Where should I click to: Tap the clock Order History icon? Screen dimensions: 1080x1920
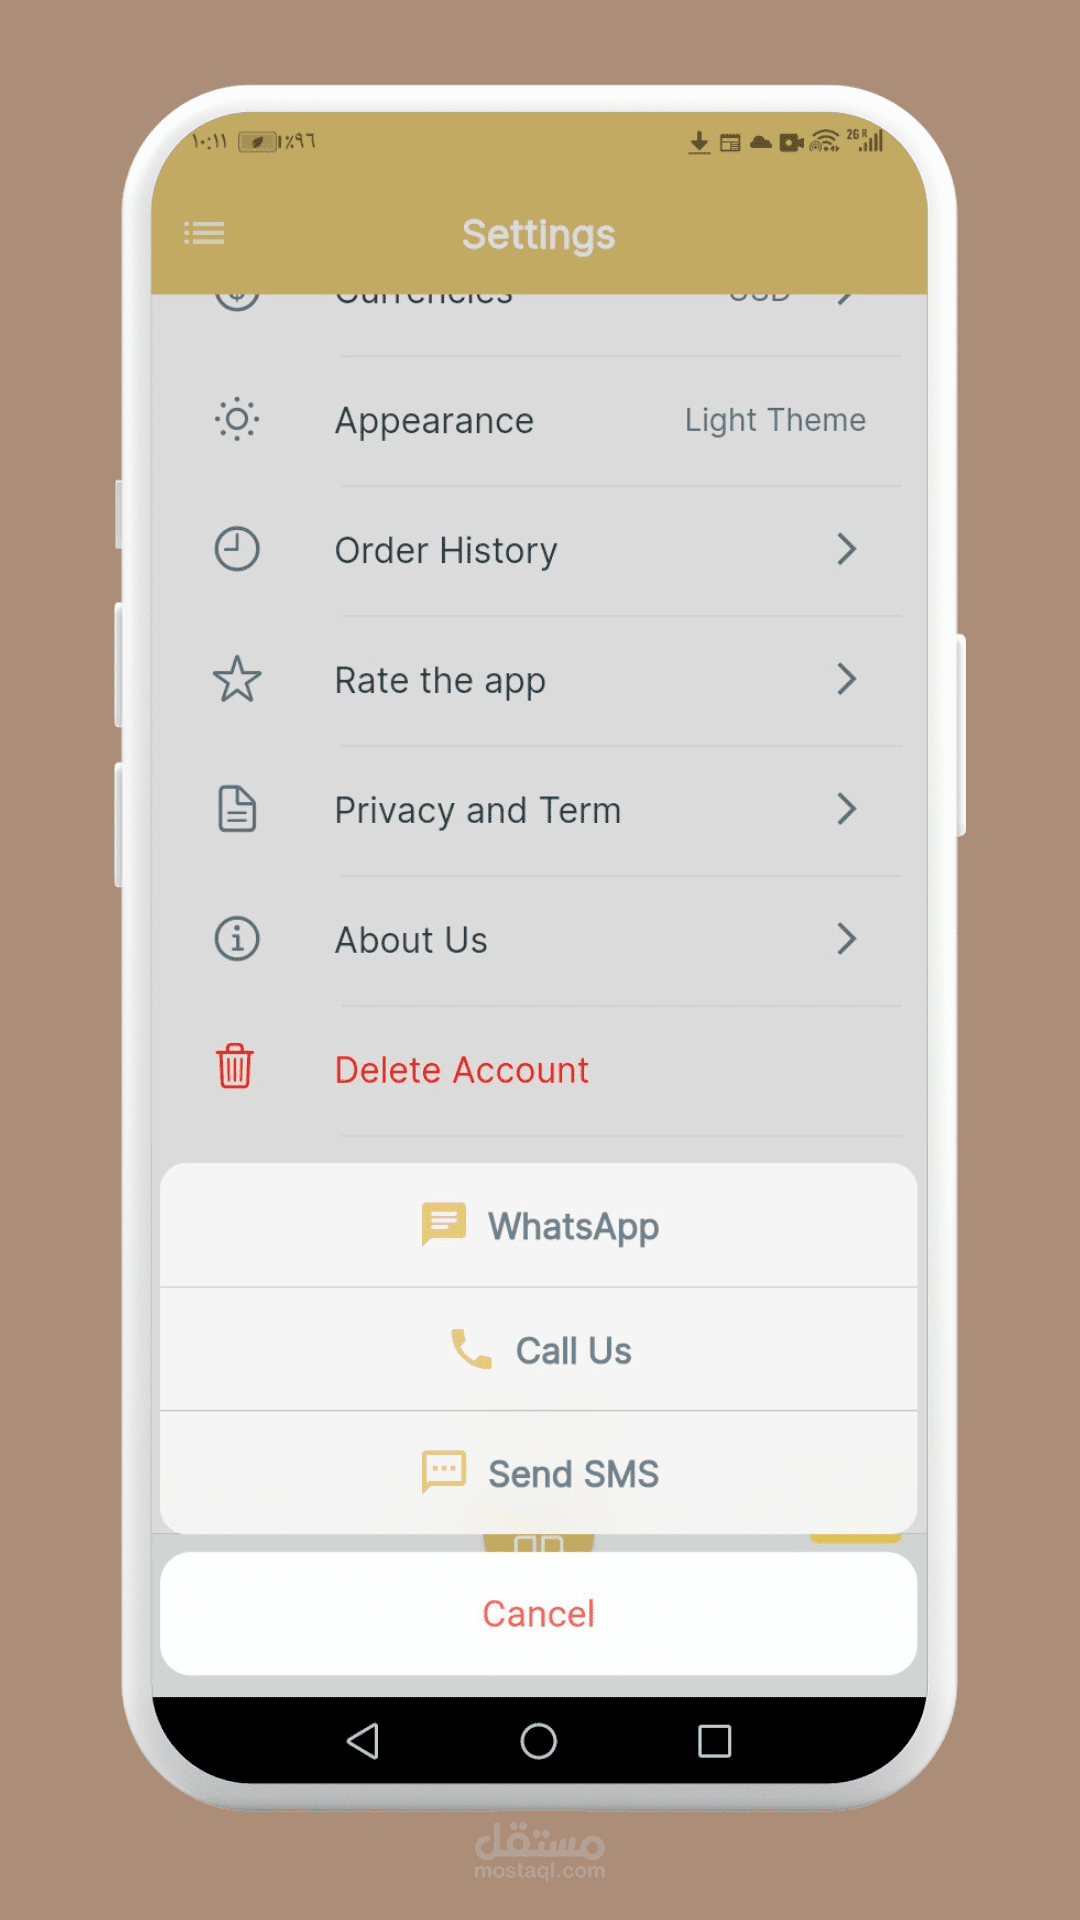tap(237, 549)
